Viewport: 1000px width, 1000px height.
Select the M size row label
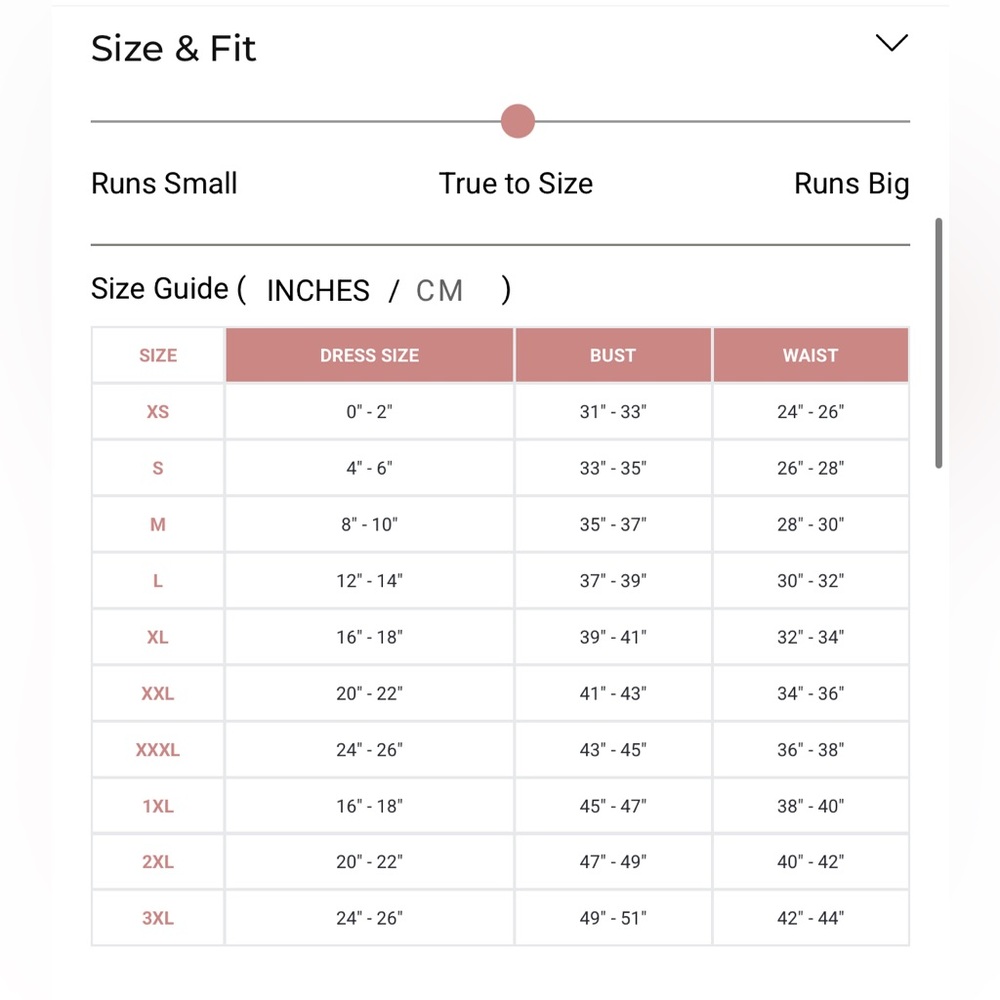coord(158,524)
